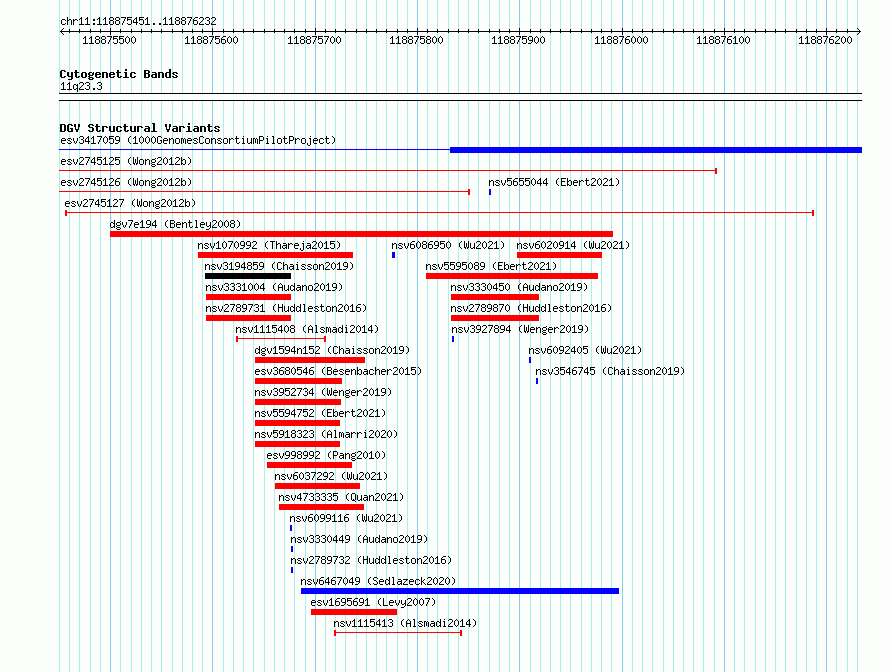Click the esv2745127 (Wong2012b) label
This screenshot has width=890, height=672.
(x=130, y=203)
